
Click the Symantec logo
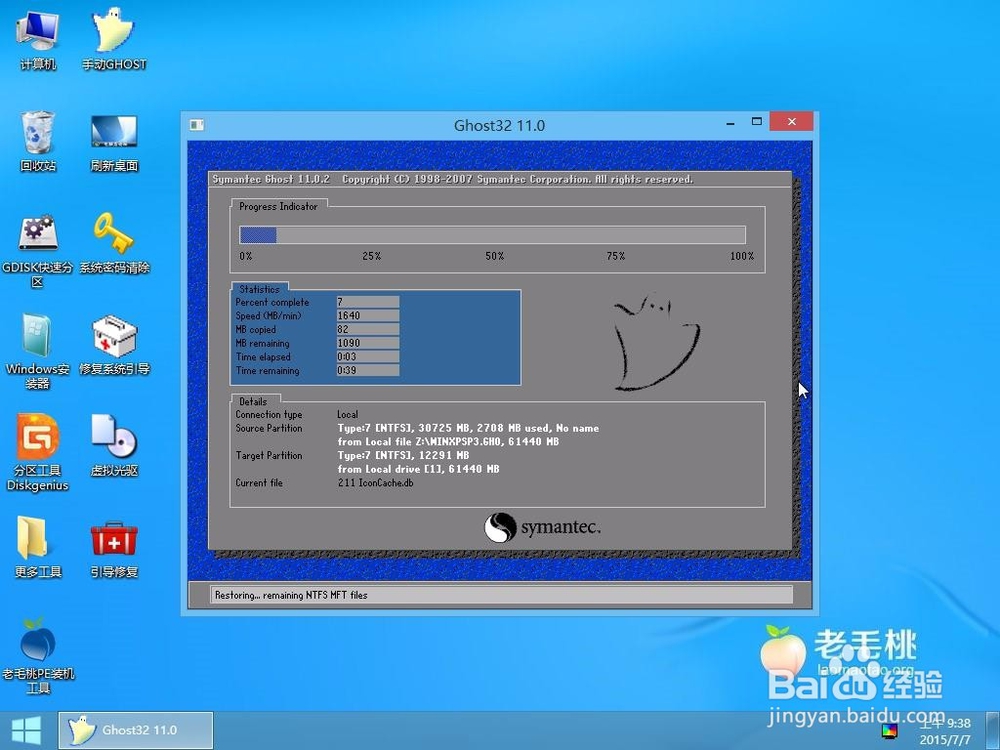click(542, 528)
